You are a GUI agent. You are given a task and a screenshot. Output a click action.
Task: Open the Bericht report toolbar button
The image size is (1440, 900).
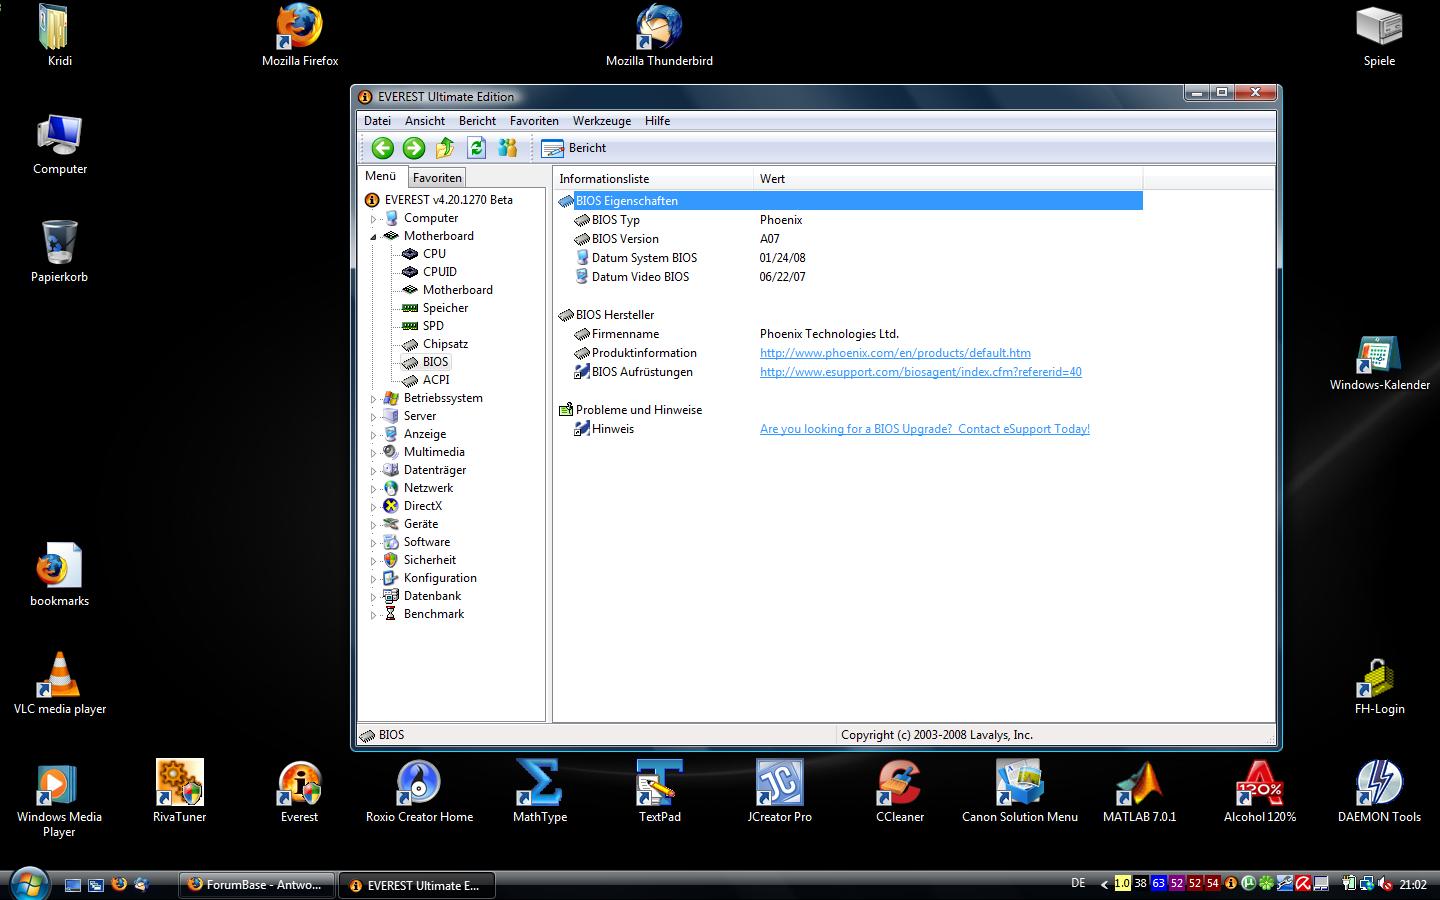(x=574, y=148)
